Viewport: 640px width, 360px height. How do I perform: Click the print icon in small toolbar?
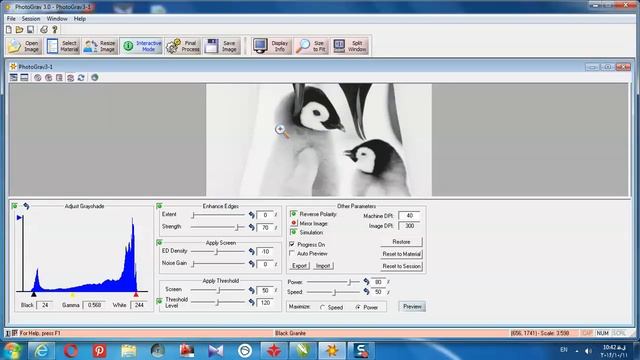[x=44, y=29]
